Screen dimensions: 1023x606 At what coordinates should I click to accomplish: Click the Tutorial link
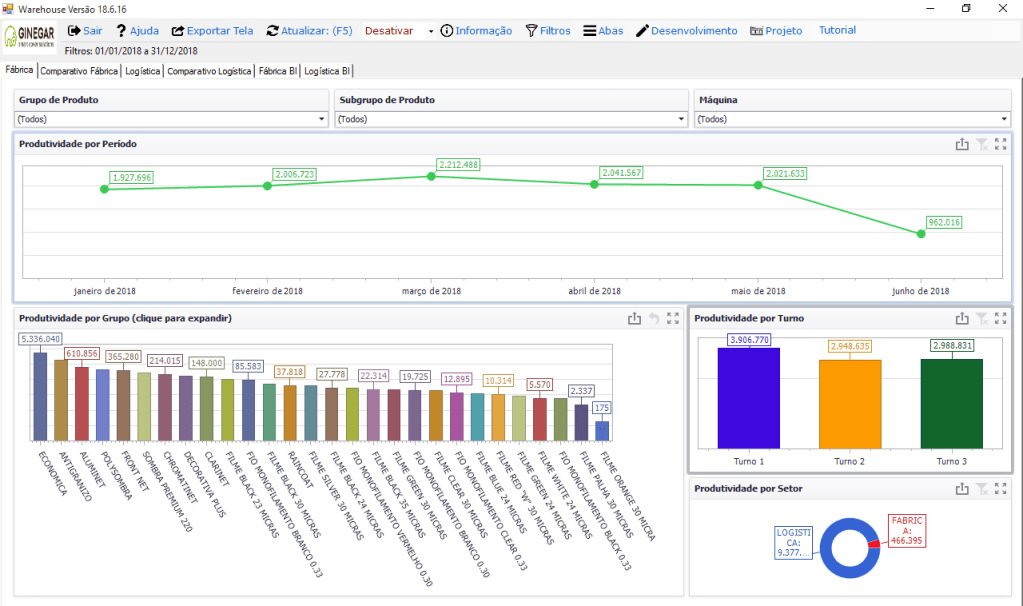pyautogui.click(x=837, y=30)
